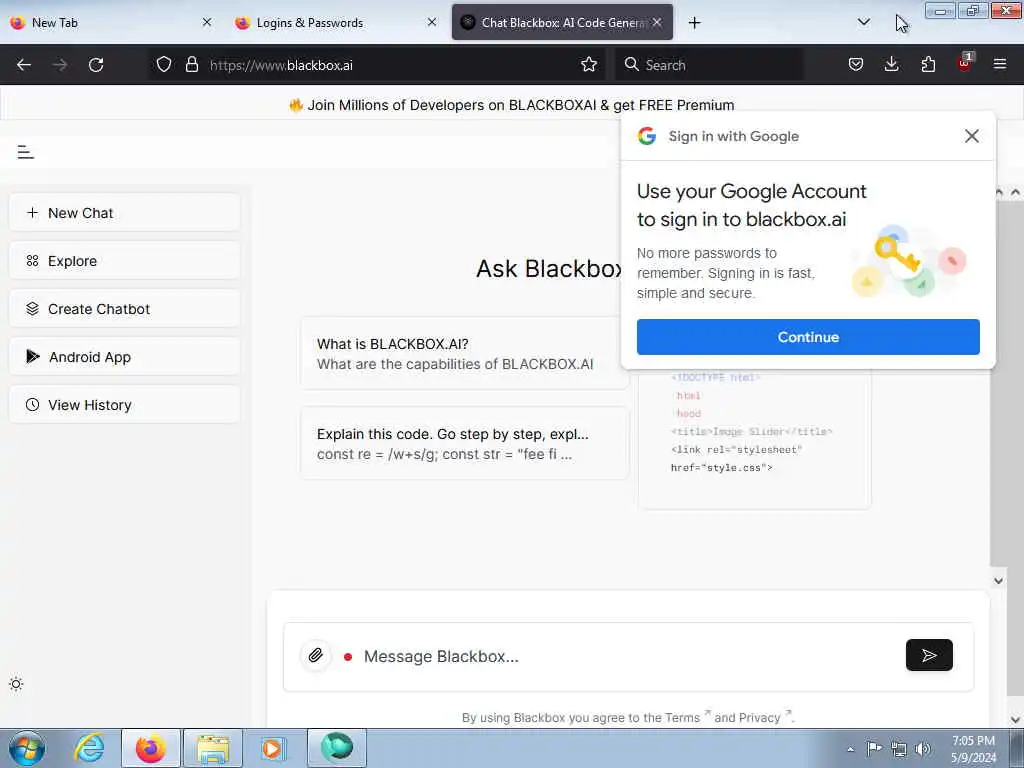Collapse the Blackbox sidebar toggle icon
The image size is (1024, 768).
(25, 152)
